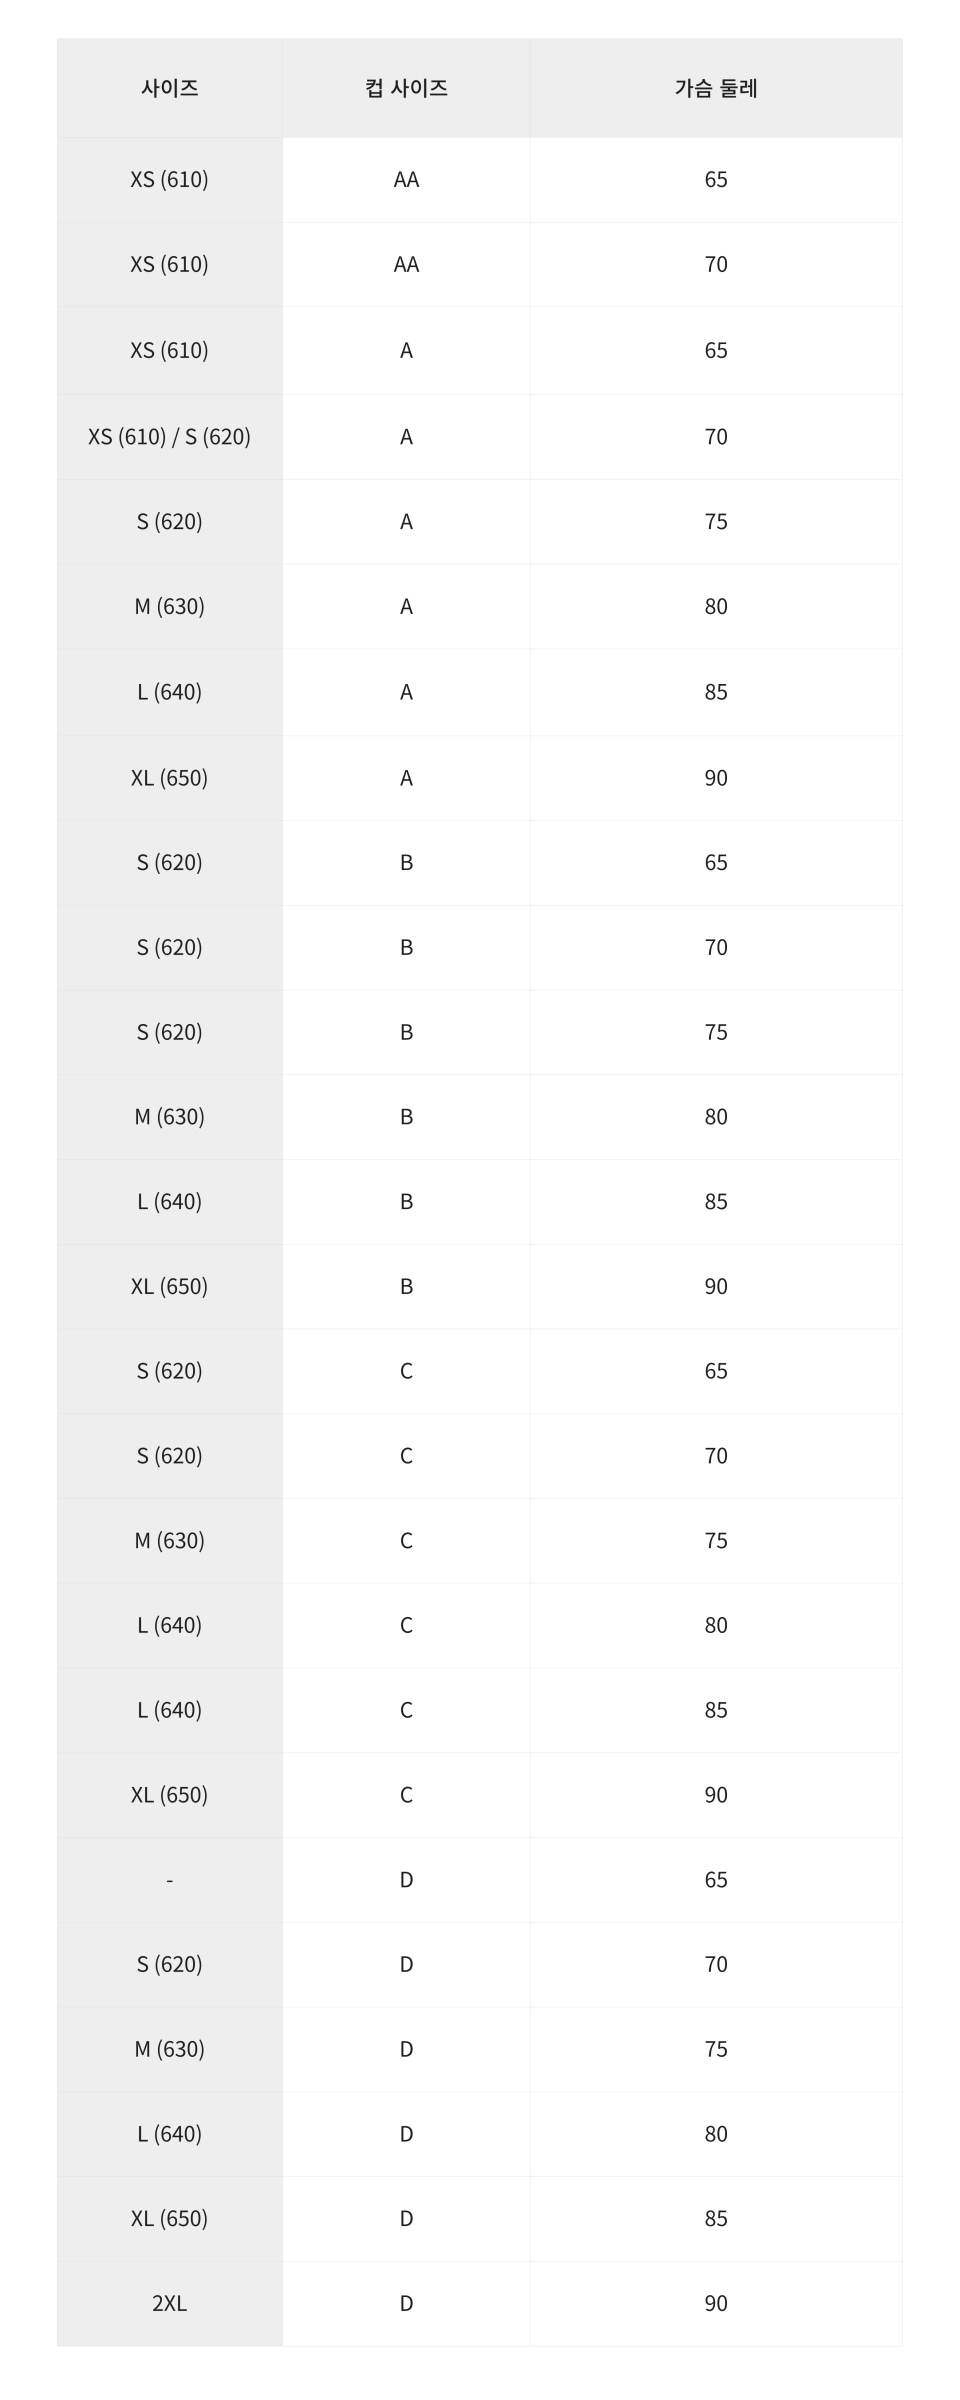Click chest value 90 in the 2XL row
Image resolution: width=960 pixels, height=2400 pixels.
coord(716,2303)
